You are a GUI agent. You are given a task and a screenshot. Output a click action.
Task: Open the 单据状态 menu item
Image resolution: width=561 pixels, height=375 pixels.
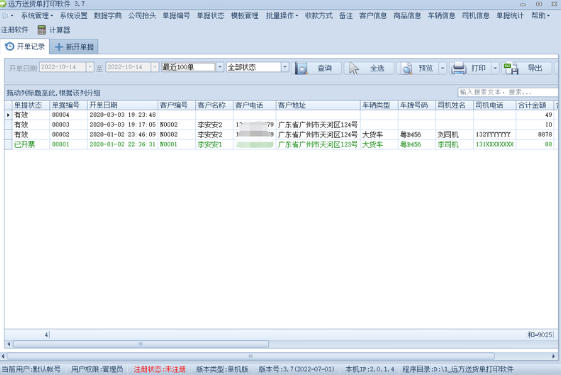click(x=210, y=15)
